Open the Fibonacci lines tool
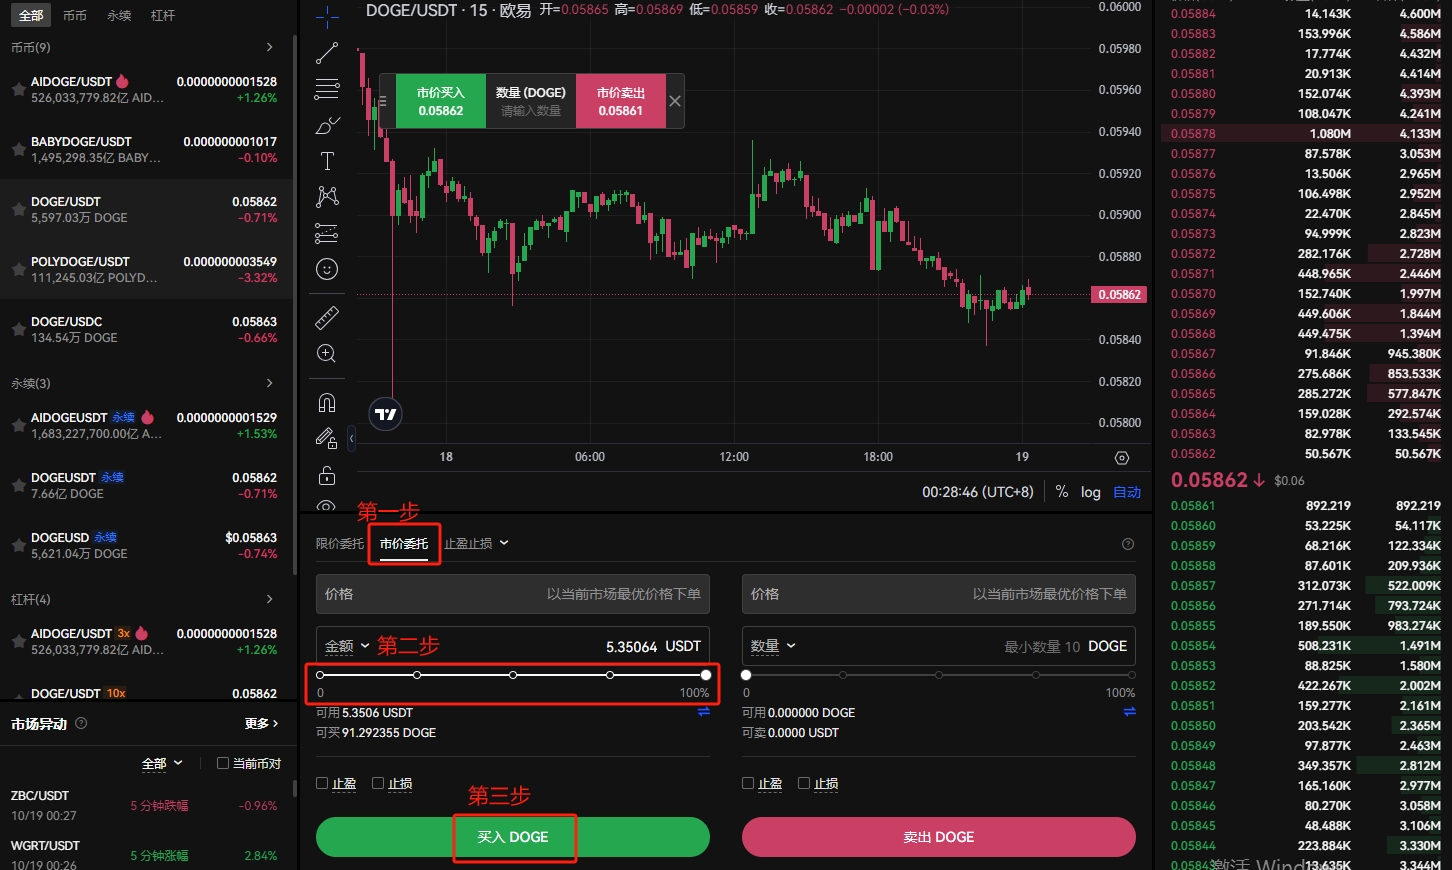1452x870 pixels. (327, 89)
